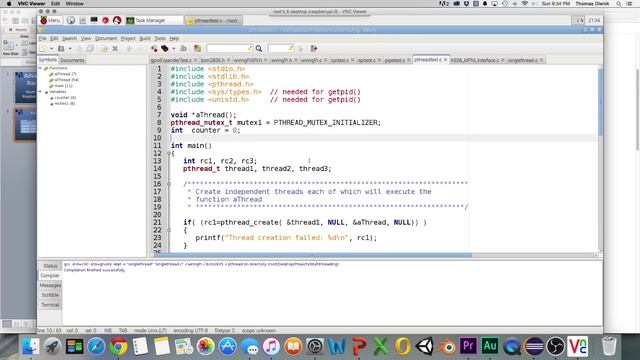Click the Mathematica red icon in Pi panel
Image resolution: width=640 pixels, height=360 pixels.
[x=105, y=20]
